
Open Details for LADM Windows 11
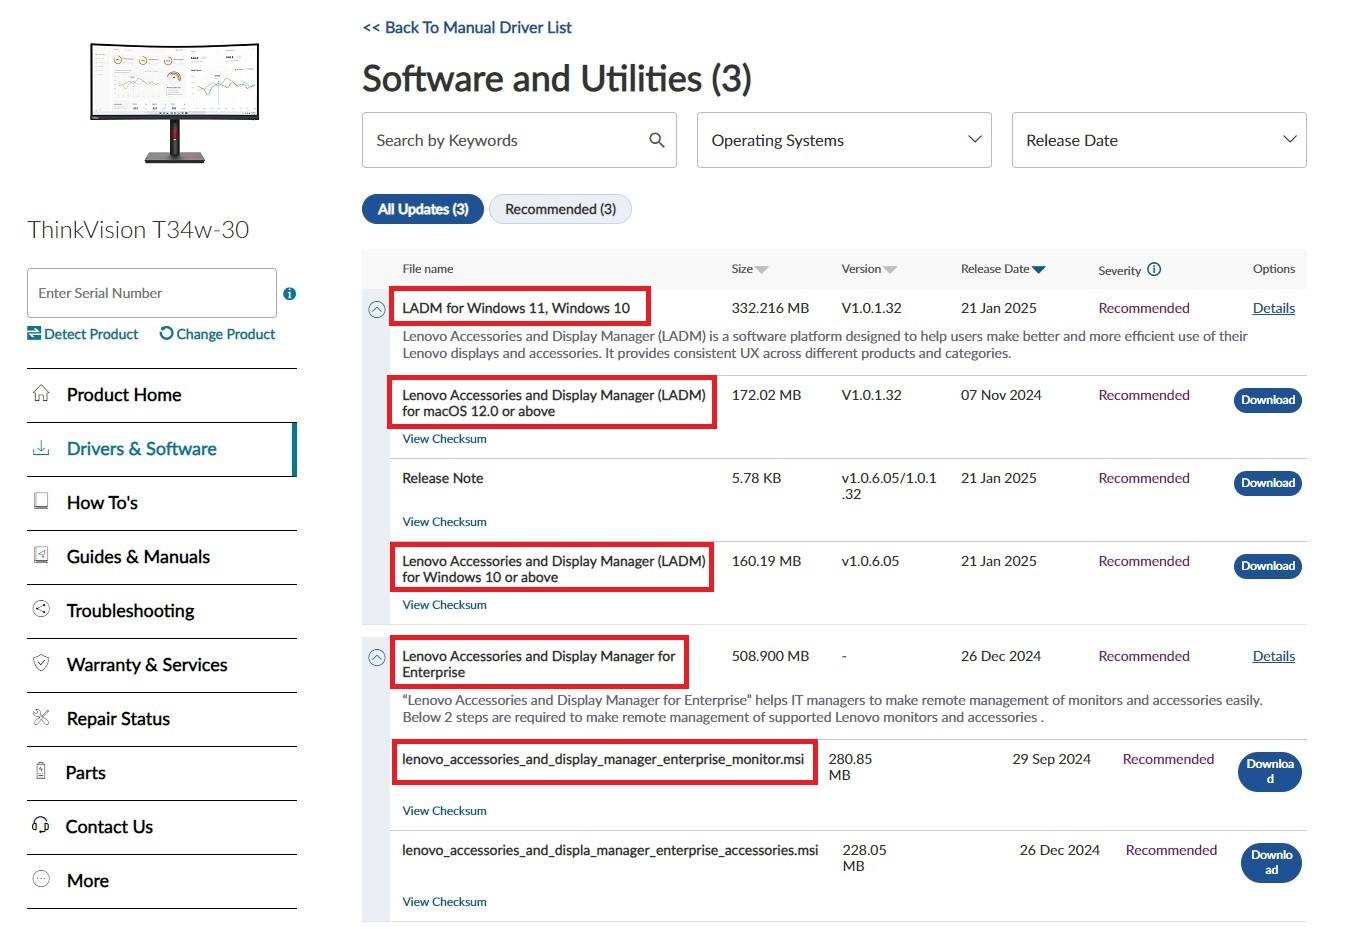1273,308
